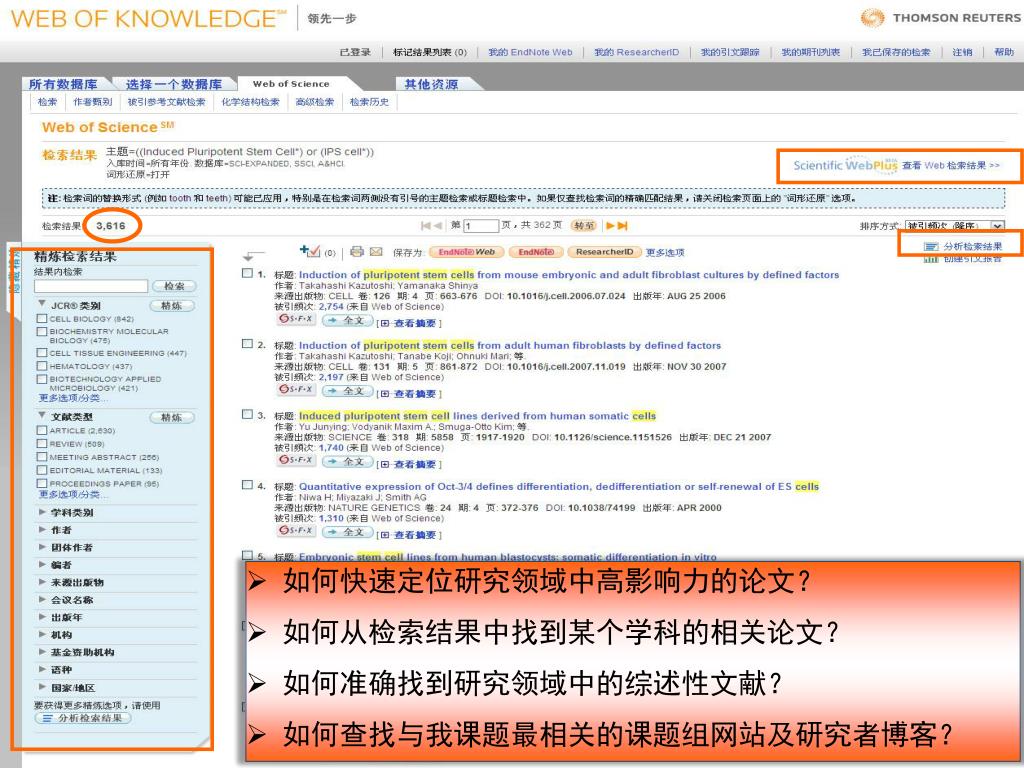
Task: Go to next page orange arrow
Action: click(x=610, y=225)
